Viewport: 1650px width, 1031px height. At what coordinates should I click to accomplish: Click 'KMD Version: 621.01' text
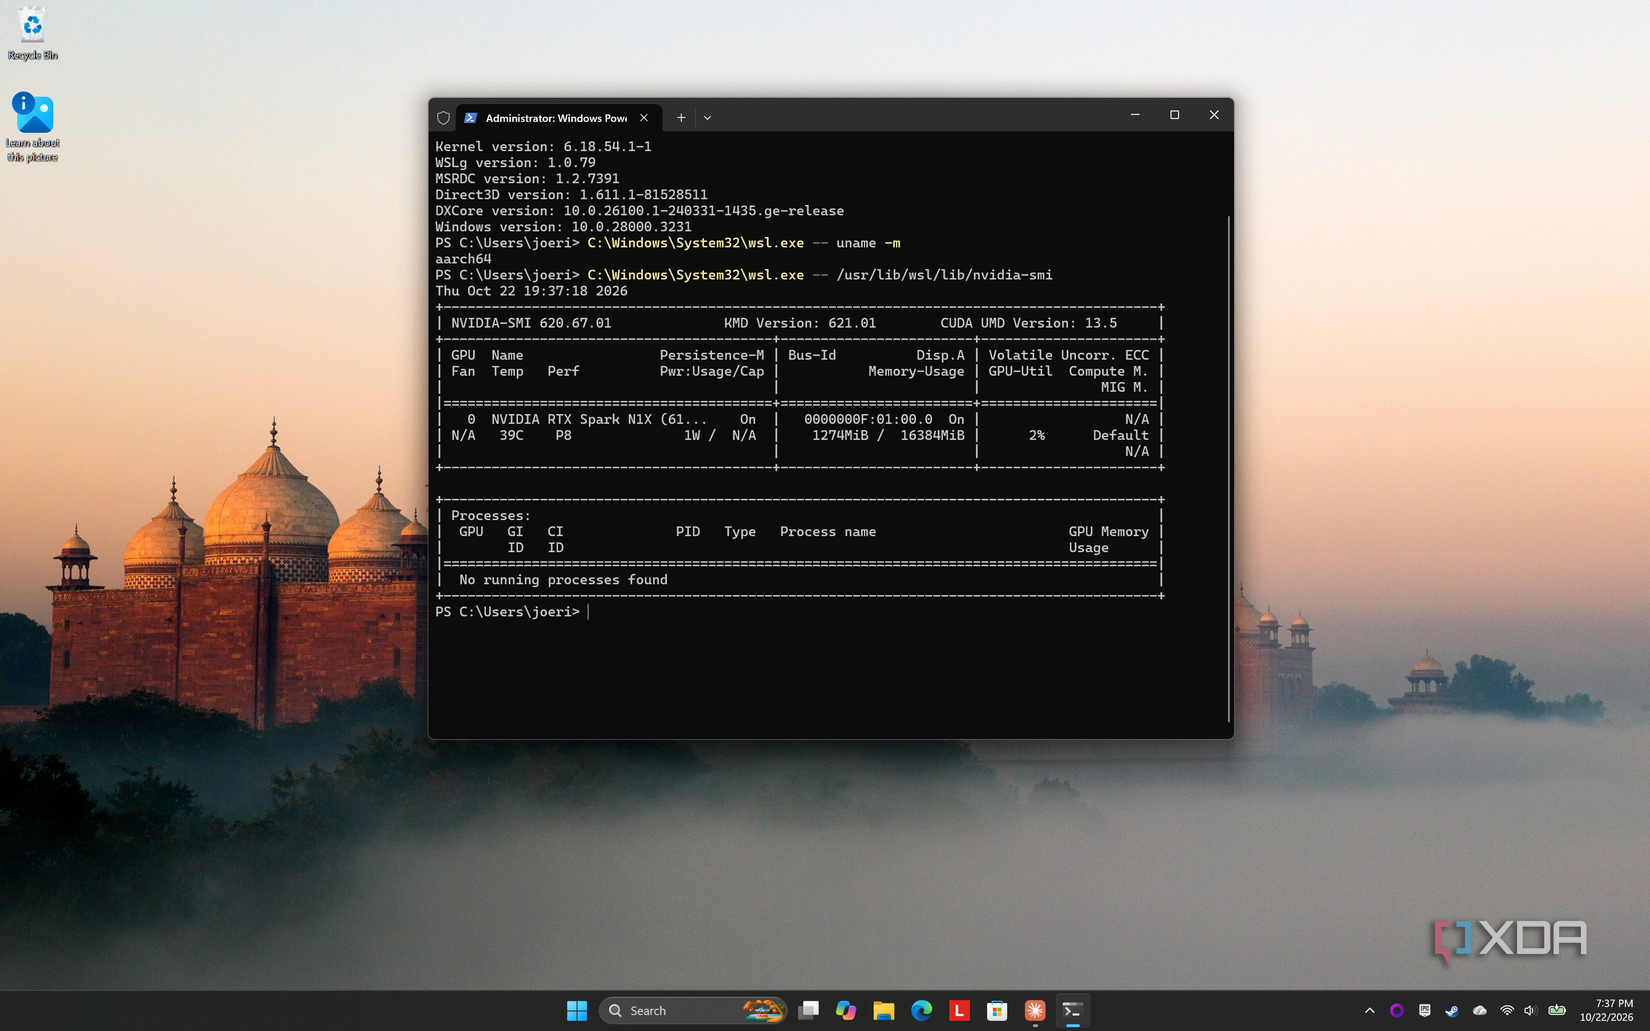tap(800, 323)
